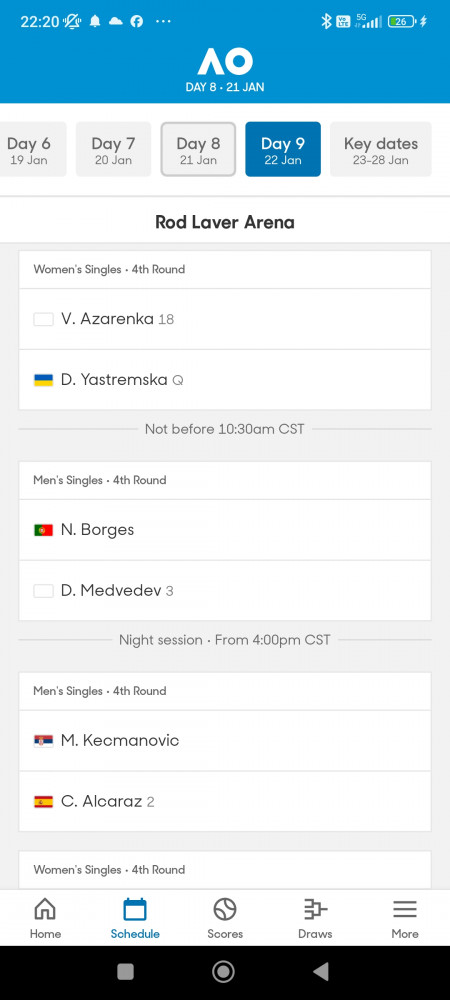
Task: Select the Day 9 22 Jan tab
Action: 283,149
